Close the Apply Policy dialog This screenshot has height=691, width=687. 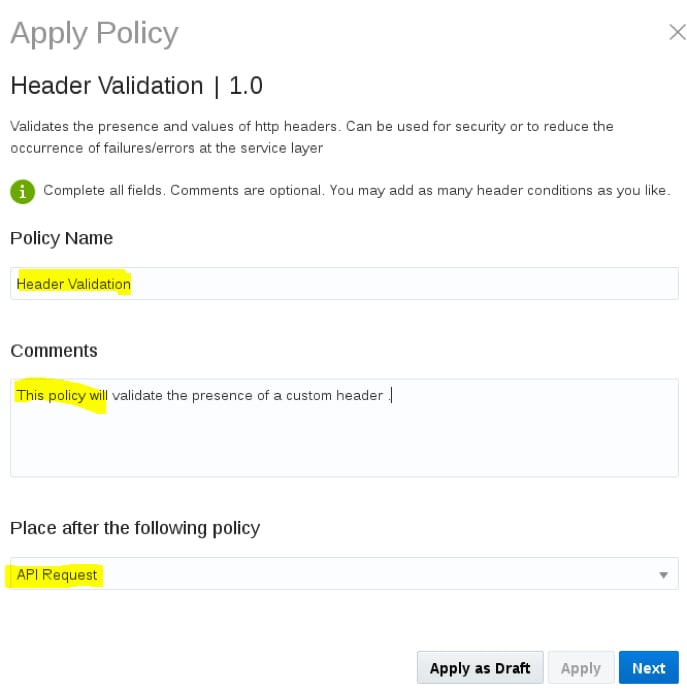click(x=677, y=33)
